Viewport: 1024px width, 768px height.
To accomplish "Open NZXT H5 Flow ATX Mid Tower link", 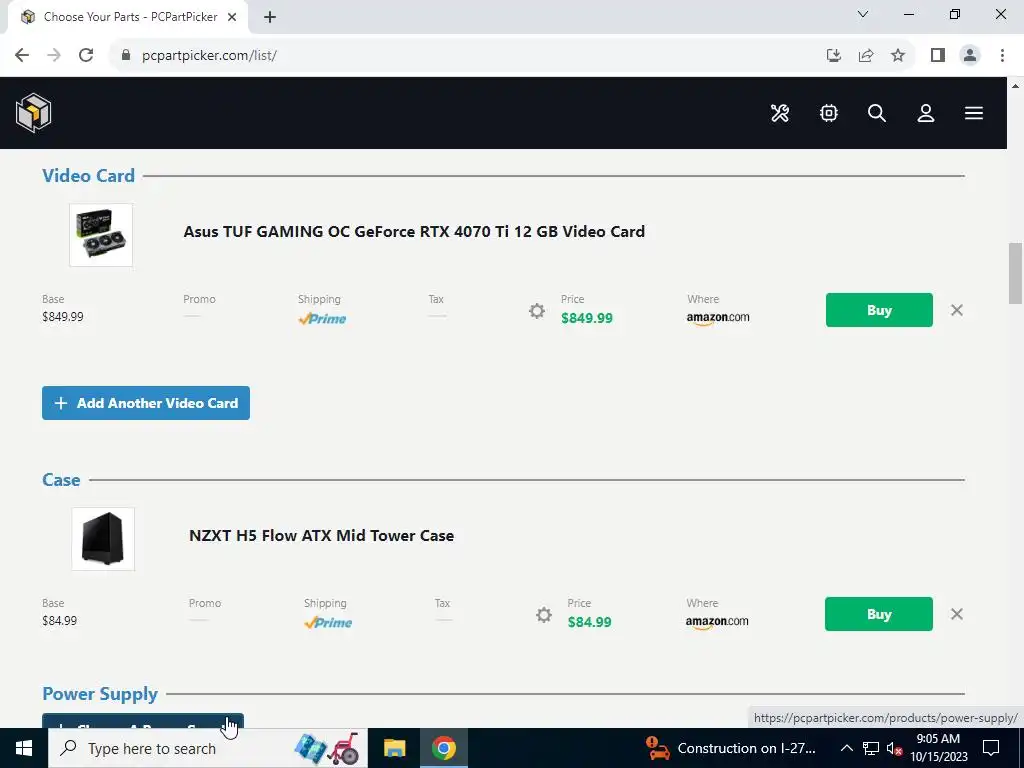I will [x=321, y=536].
